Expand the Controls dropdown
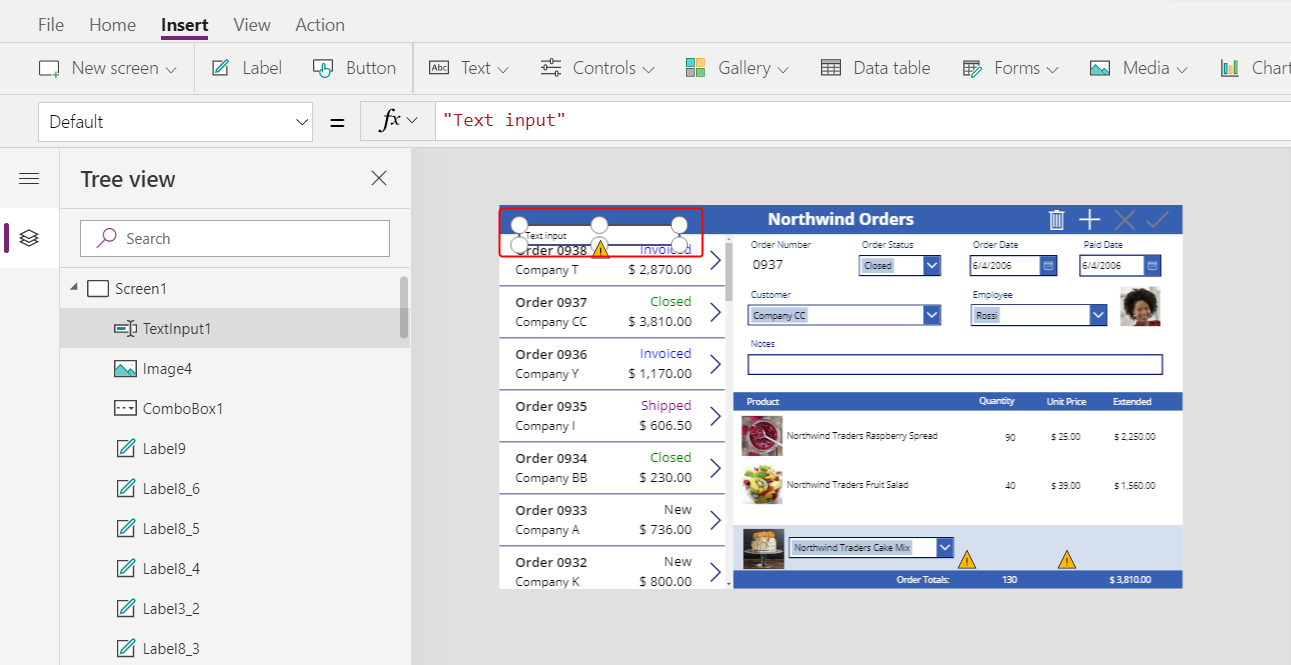1291x665 pixels. click(x=597, y=68)
